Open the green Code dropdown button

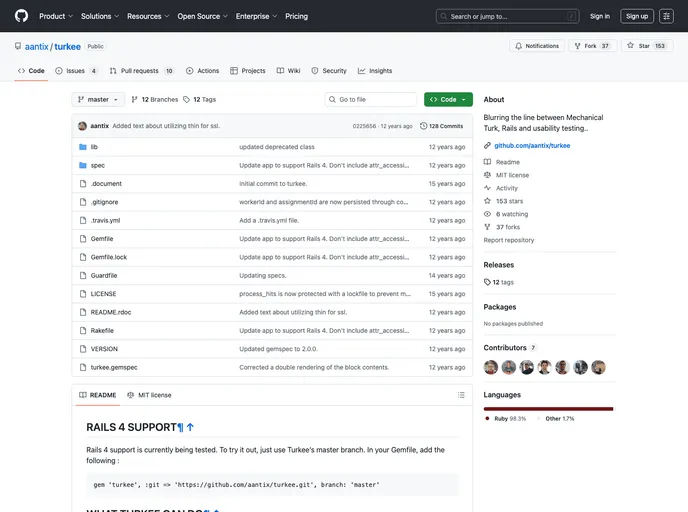[448, 100]
